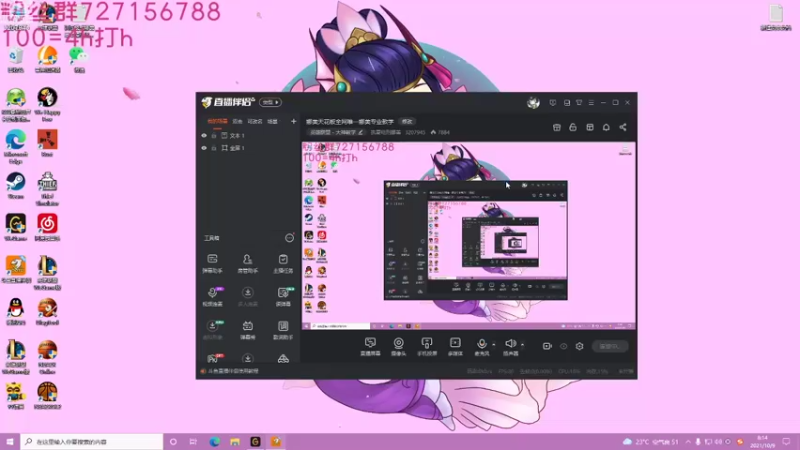Open the store icon left of the padlock

click(x=557, y=127)
